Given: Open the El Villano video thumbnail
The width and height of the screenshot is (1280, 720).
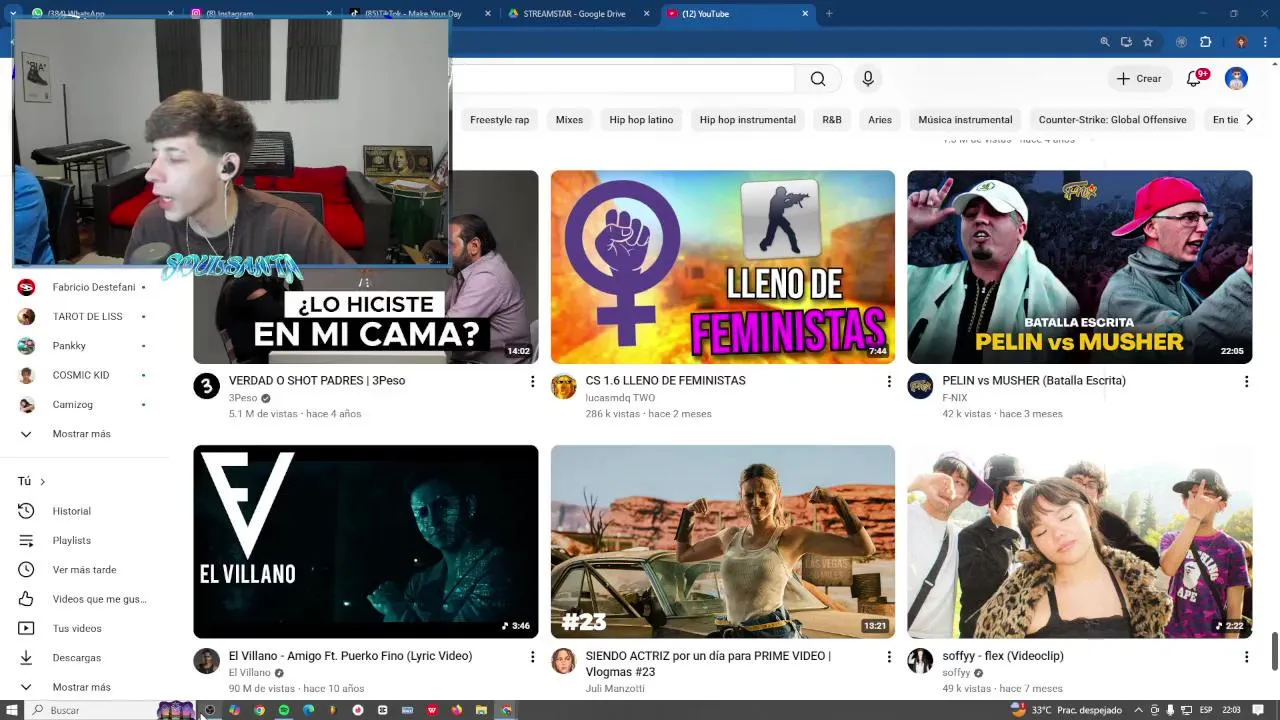Looking at the screenshot, I should (x=365, y=541).
